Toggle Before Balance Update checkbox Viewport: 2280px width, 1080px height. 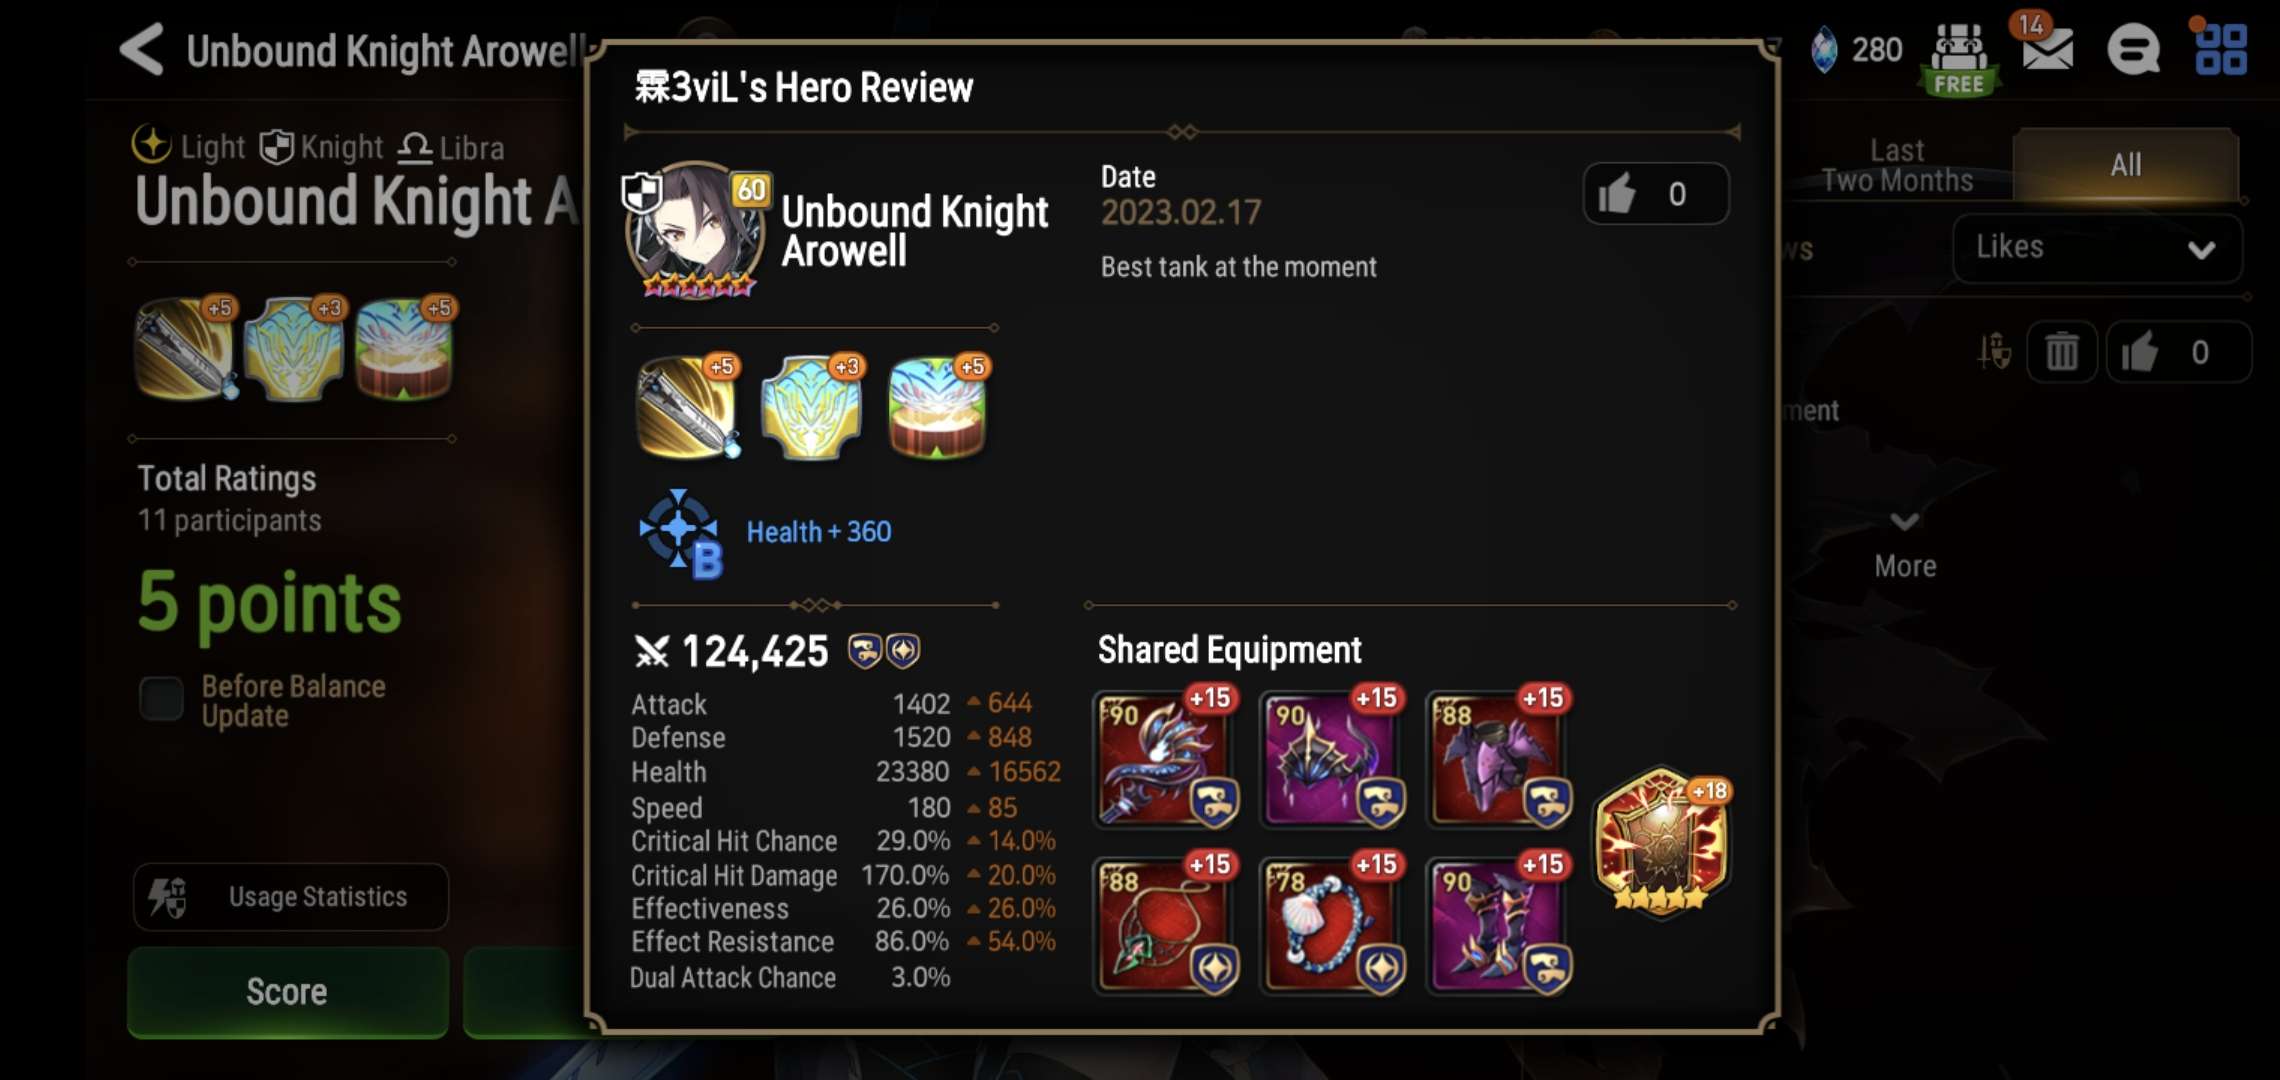[161, 699]
